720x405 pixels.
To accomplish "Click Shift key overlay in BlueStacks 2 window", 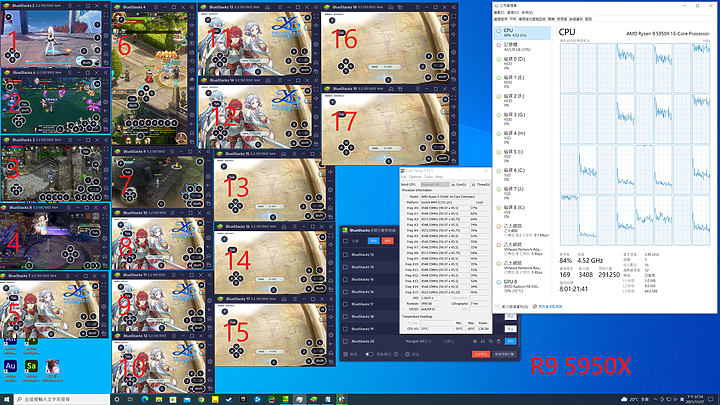I will pyautogui.click(x=87, y=62).
